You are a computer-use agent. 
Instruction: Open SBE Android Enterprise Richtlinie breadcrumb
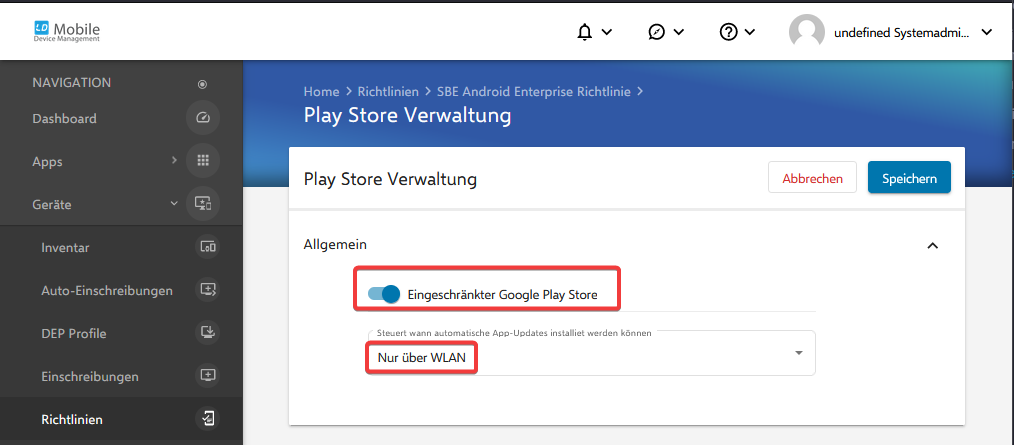click(534, 91)
